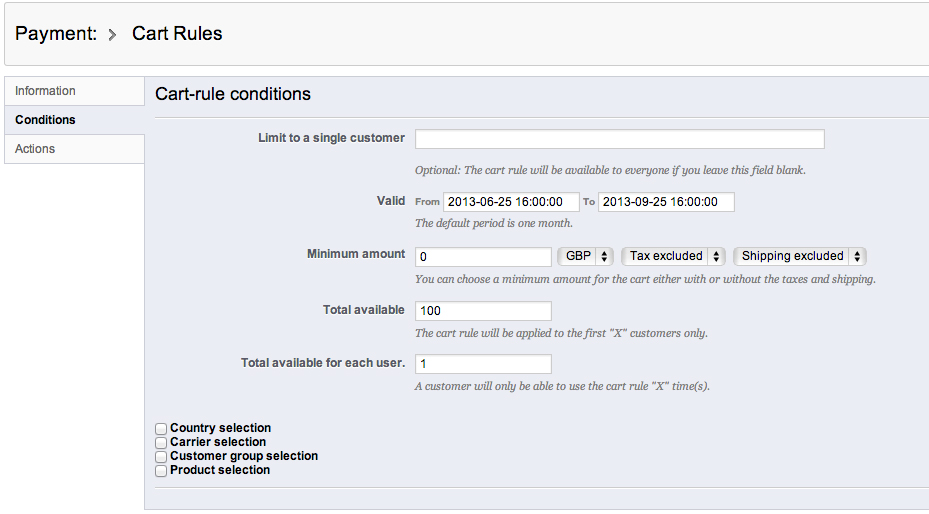Tick the Carrier selection checkbox

coord(161,443)
